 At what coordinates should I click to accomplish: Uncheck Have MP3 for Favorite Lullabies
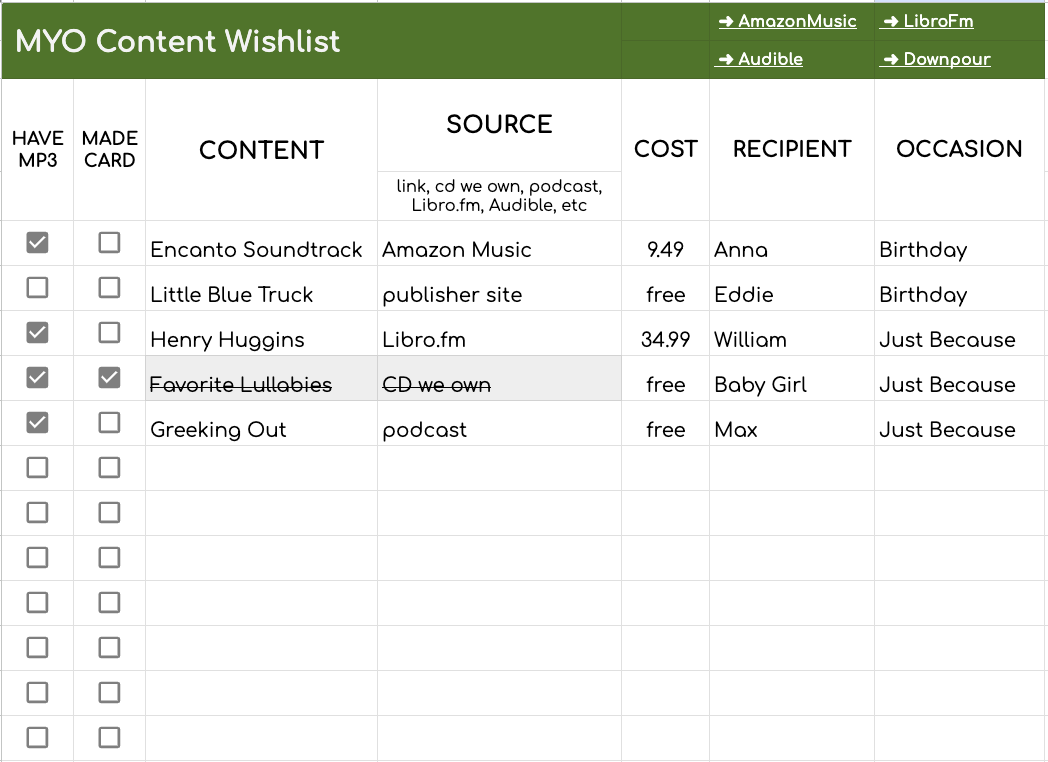(37, 378)
